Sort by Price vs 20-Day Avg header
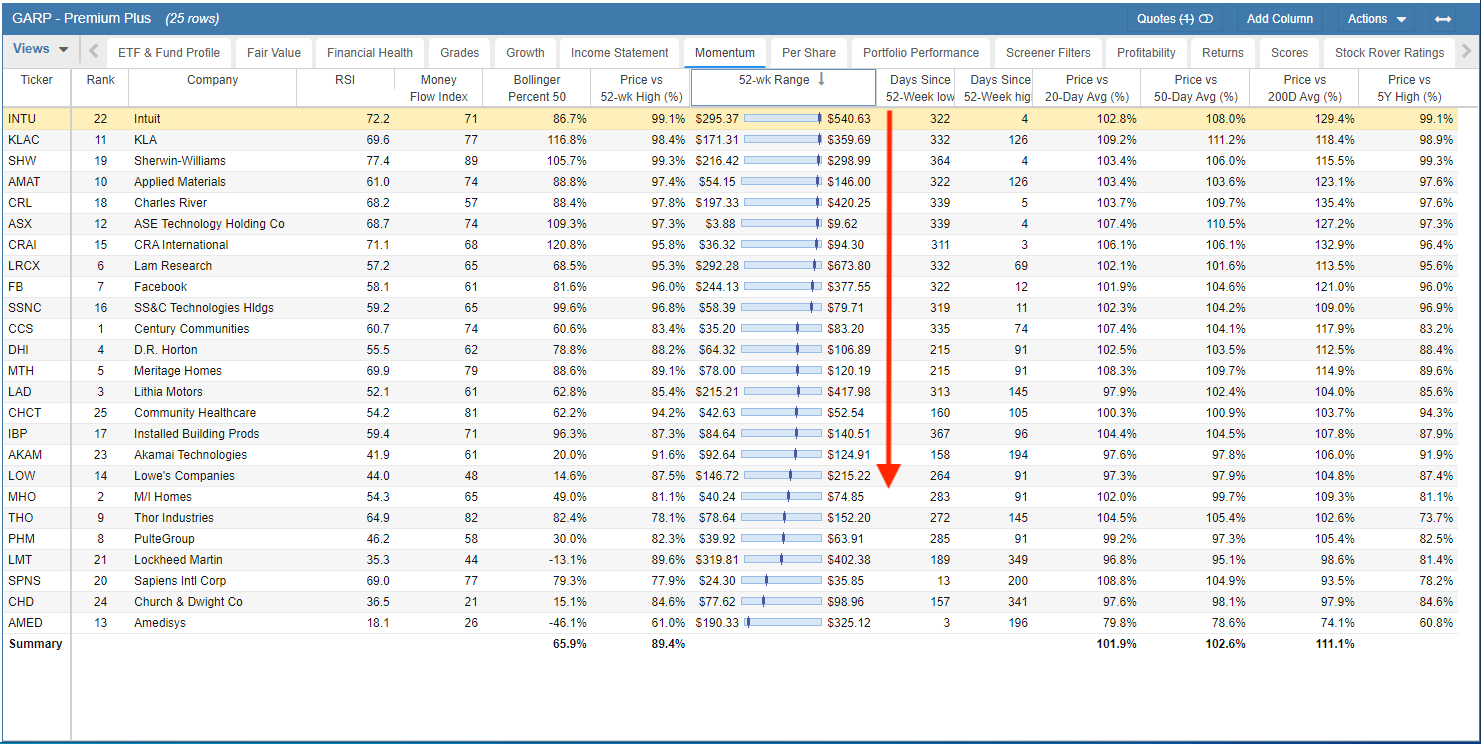Viewport: 1481px width, 744px height. pyautogui.click(x=1087, y=87)
